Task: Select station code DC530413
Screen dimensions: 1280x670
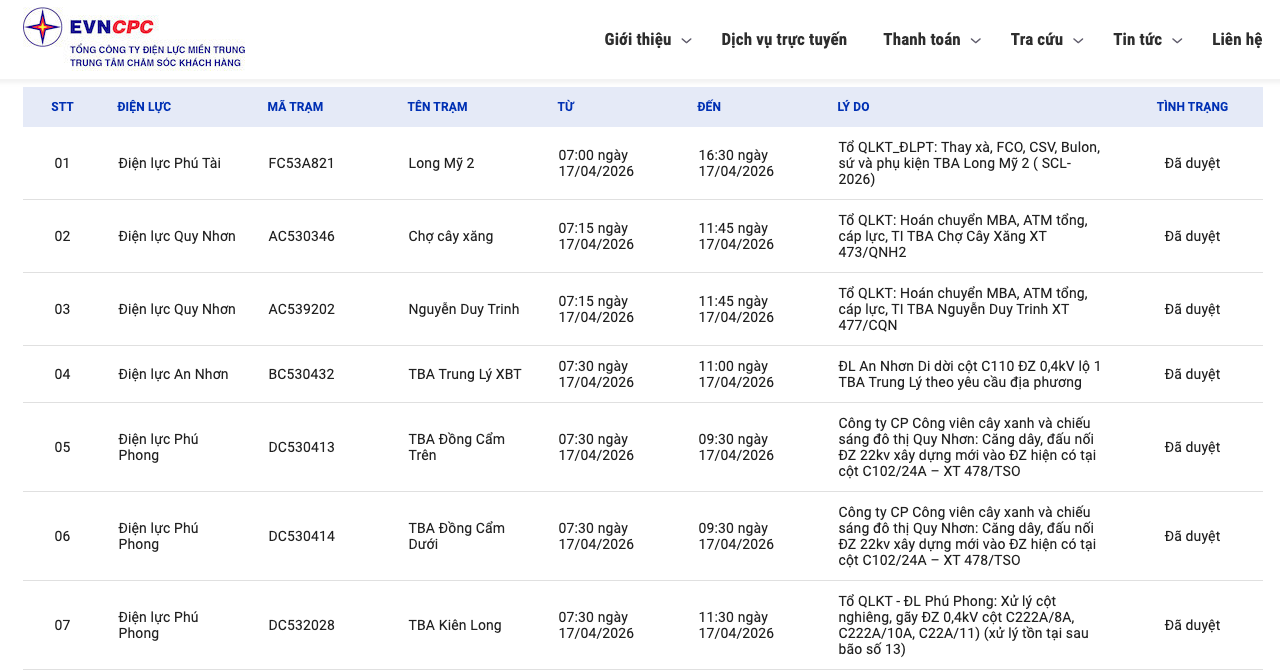Action: point(301,447)
